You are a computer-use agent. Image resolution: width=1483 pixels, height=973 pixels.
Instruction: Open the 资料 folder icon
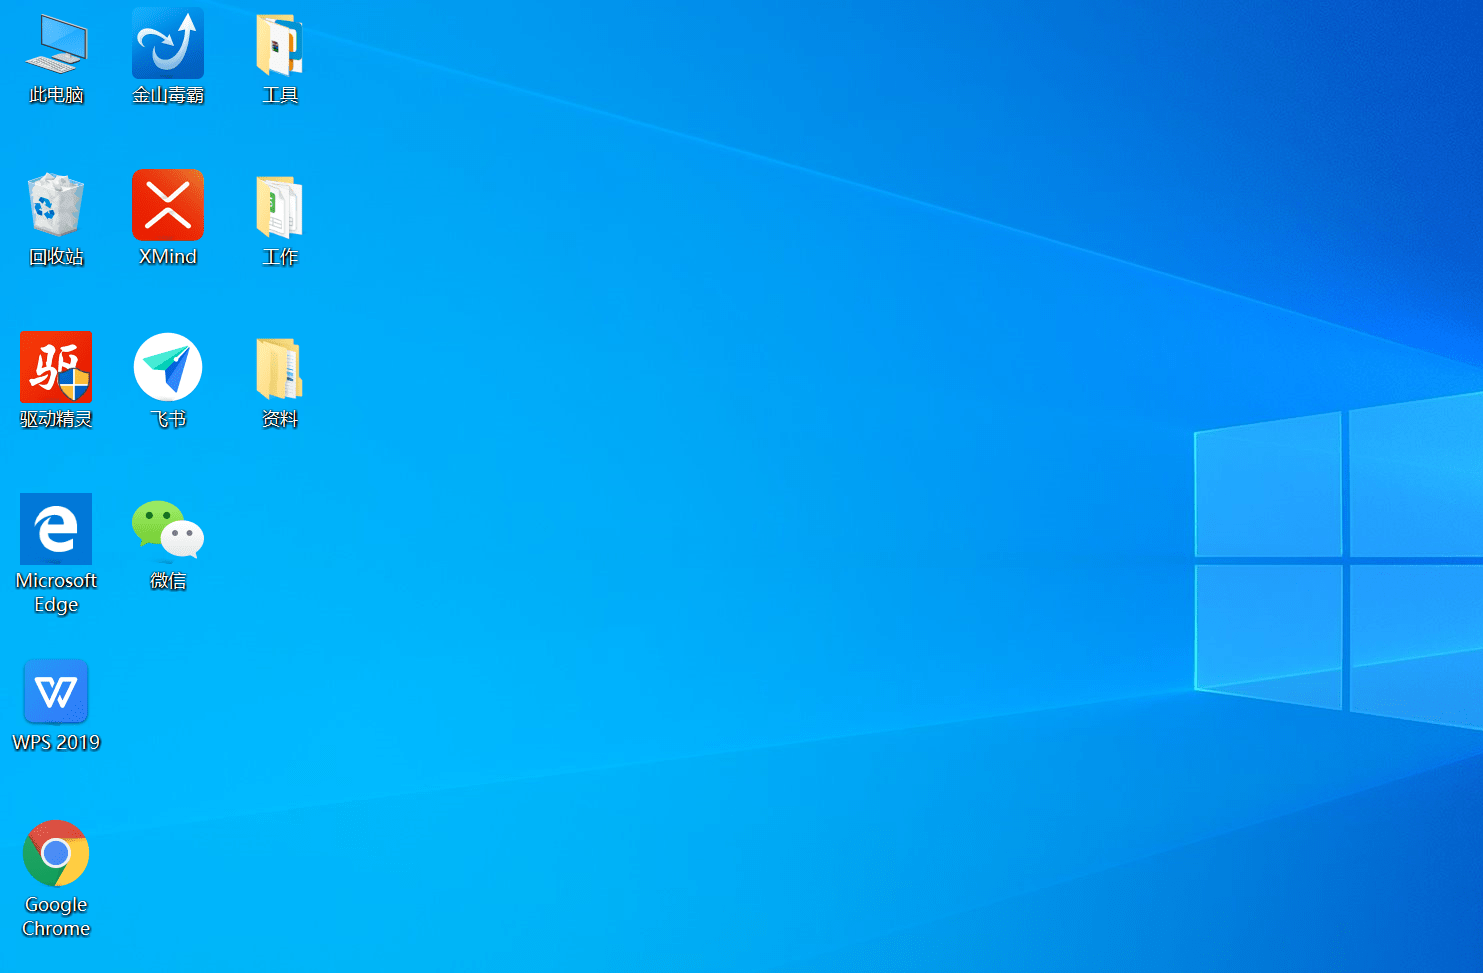pyautogui.click(x=279, y=369)
